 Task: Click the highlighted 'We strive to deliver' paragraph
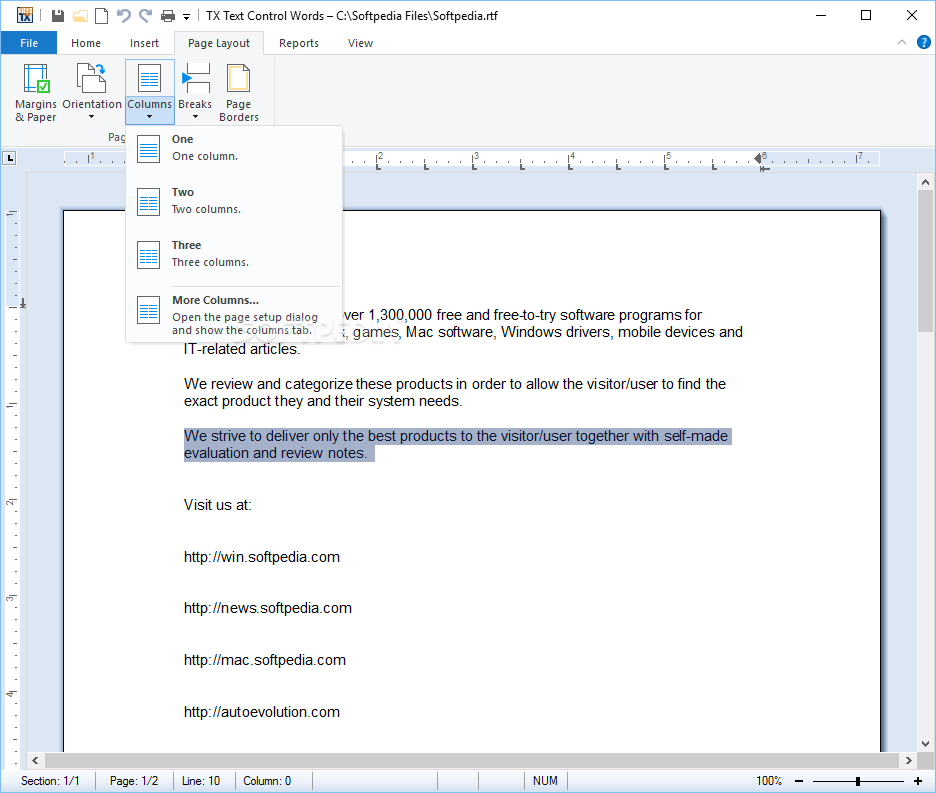coord(457,445)
